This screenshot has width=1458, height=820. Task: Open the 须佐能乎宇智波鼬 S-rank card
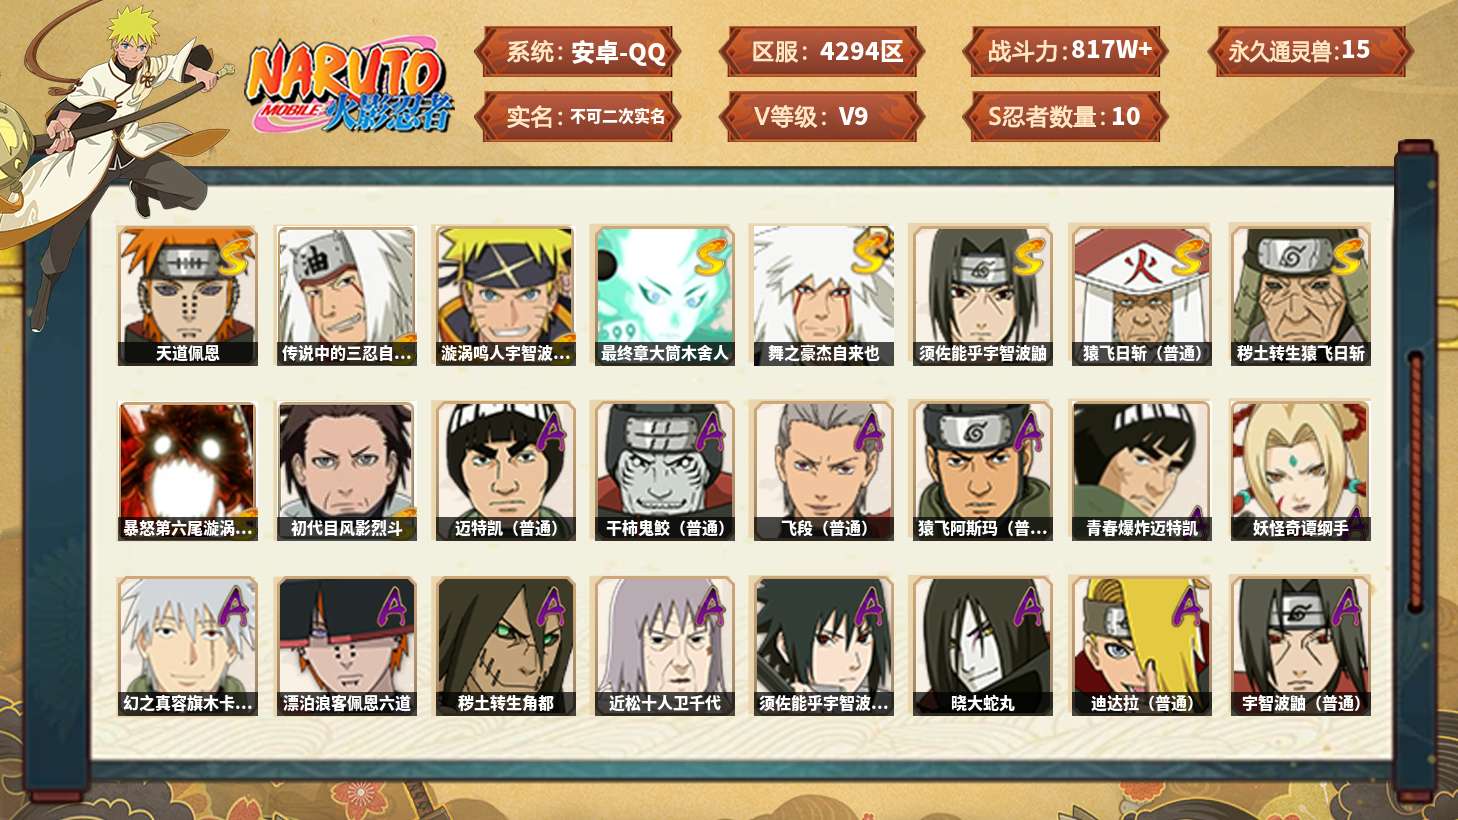(x=982, y=295)
